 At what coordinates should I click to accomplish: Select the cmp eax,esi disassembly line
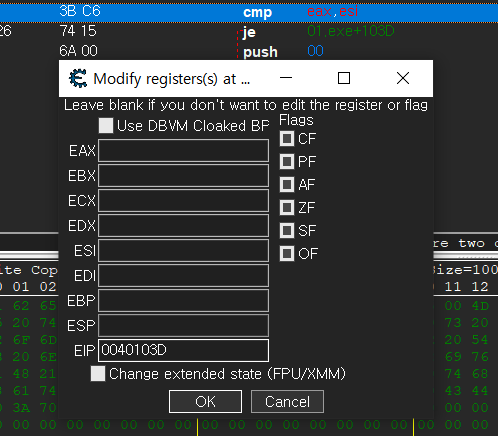(249, 12)
